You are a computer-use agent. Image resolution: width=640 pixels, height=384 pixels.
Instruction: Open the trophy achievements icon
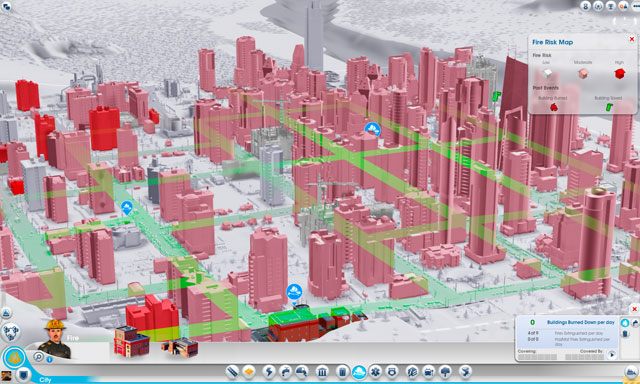tap(611, 6)
